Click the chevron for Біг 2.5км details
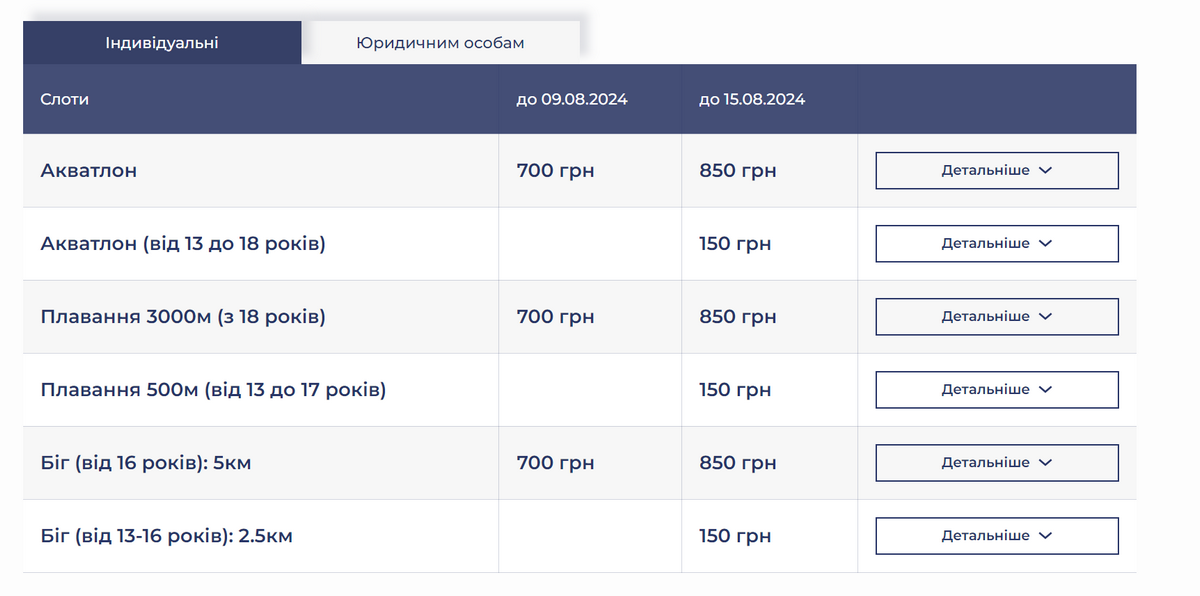 [x=1046, y=536]
